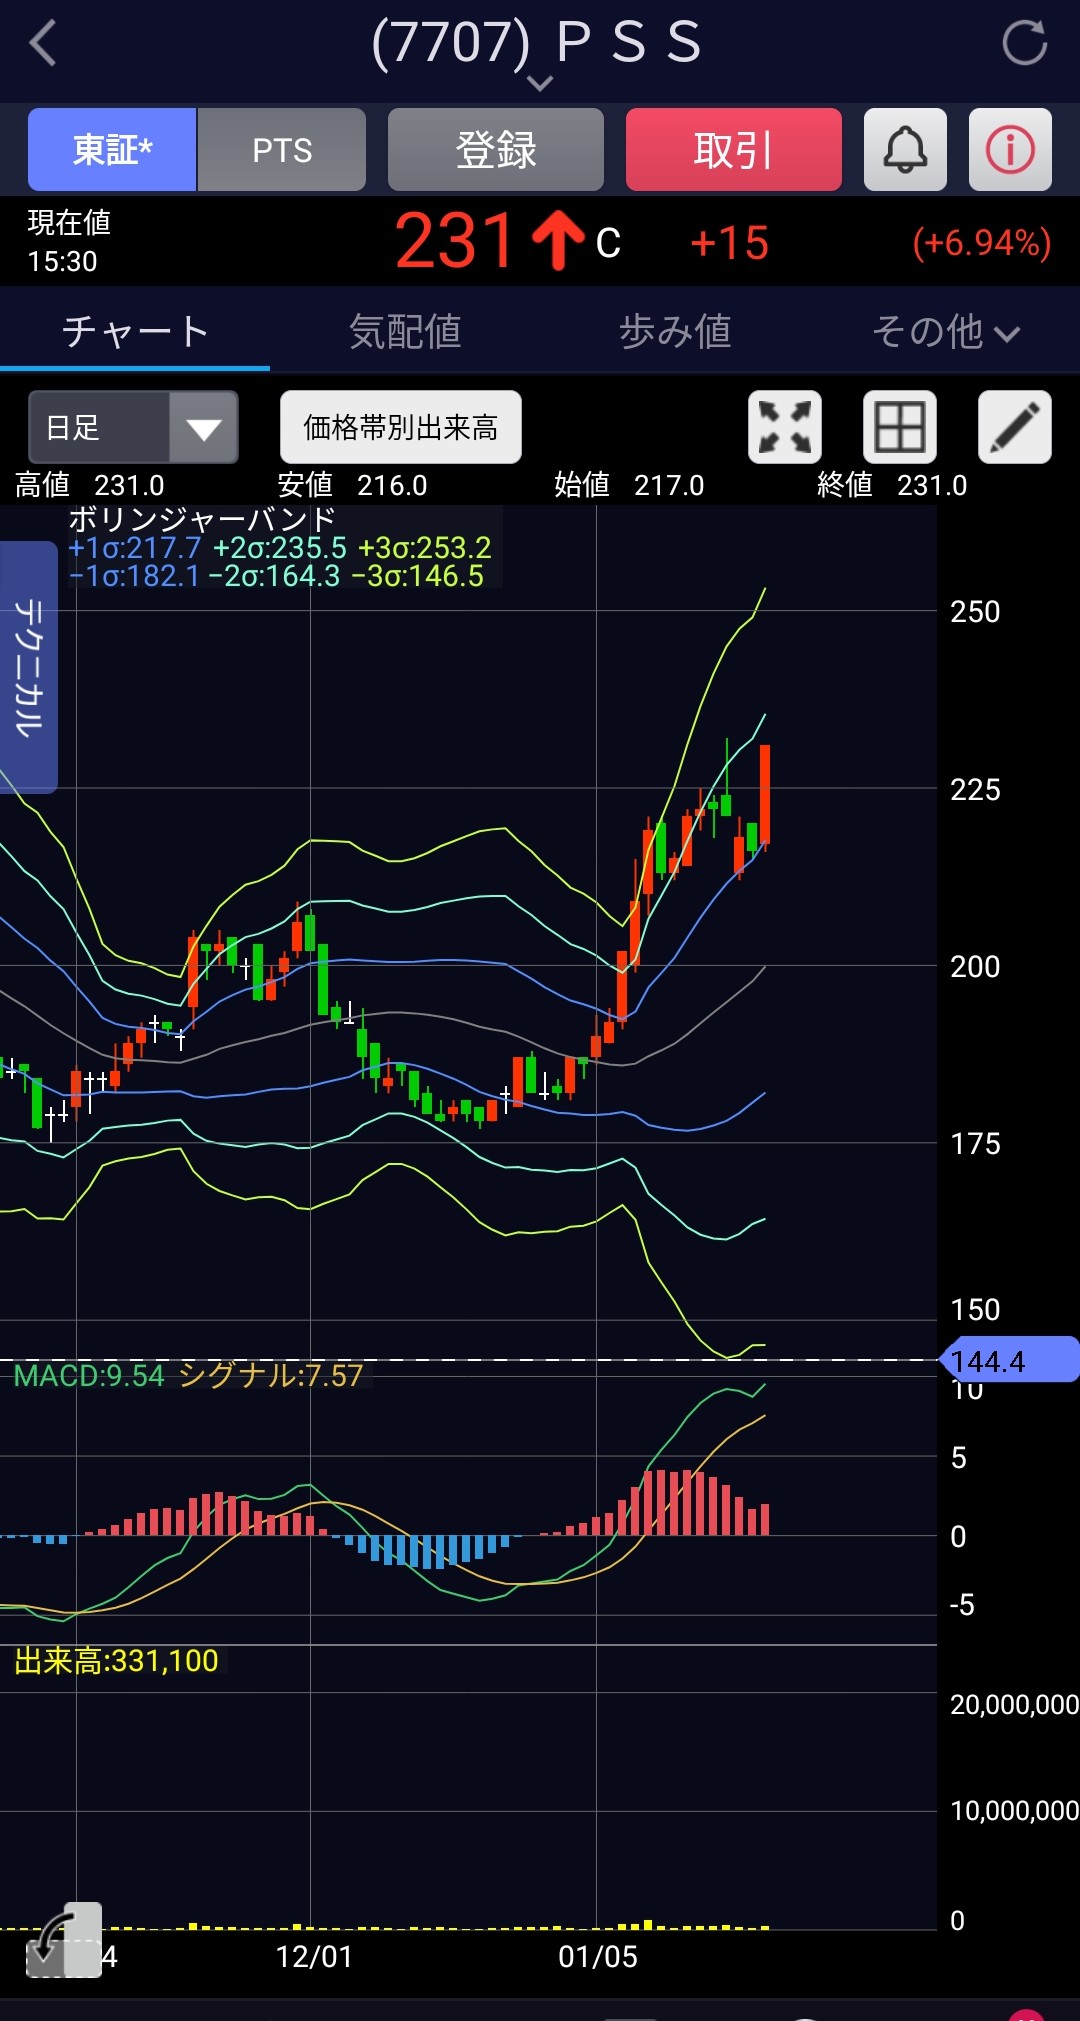Tap the 144.4 price marker on axis
1080x2021 pixels.
(x=1008, y=1360)
